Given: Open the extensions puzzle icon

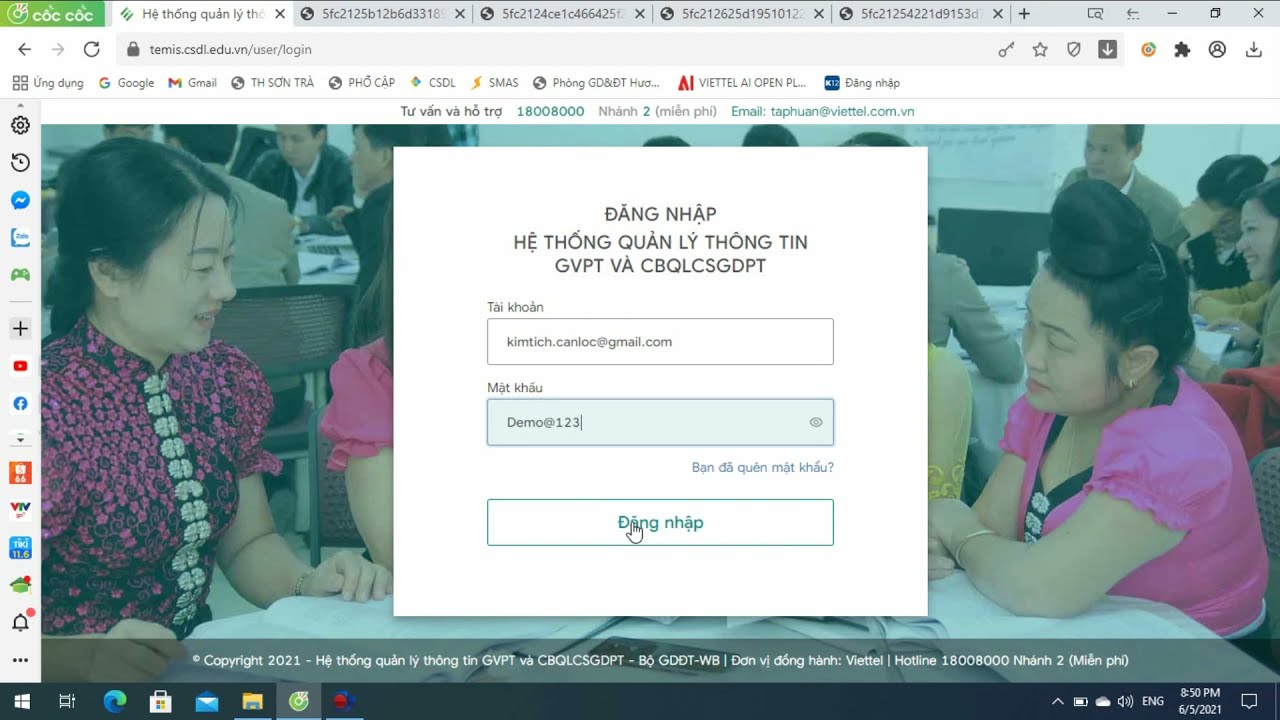Looking at the screenshot, I should (x=1182, y=49).
